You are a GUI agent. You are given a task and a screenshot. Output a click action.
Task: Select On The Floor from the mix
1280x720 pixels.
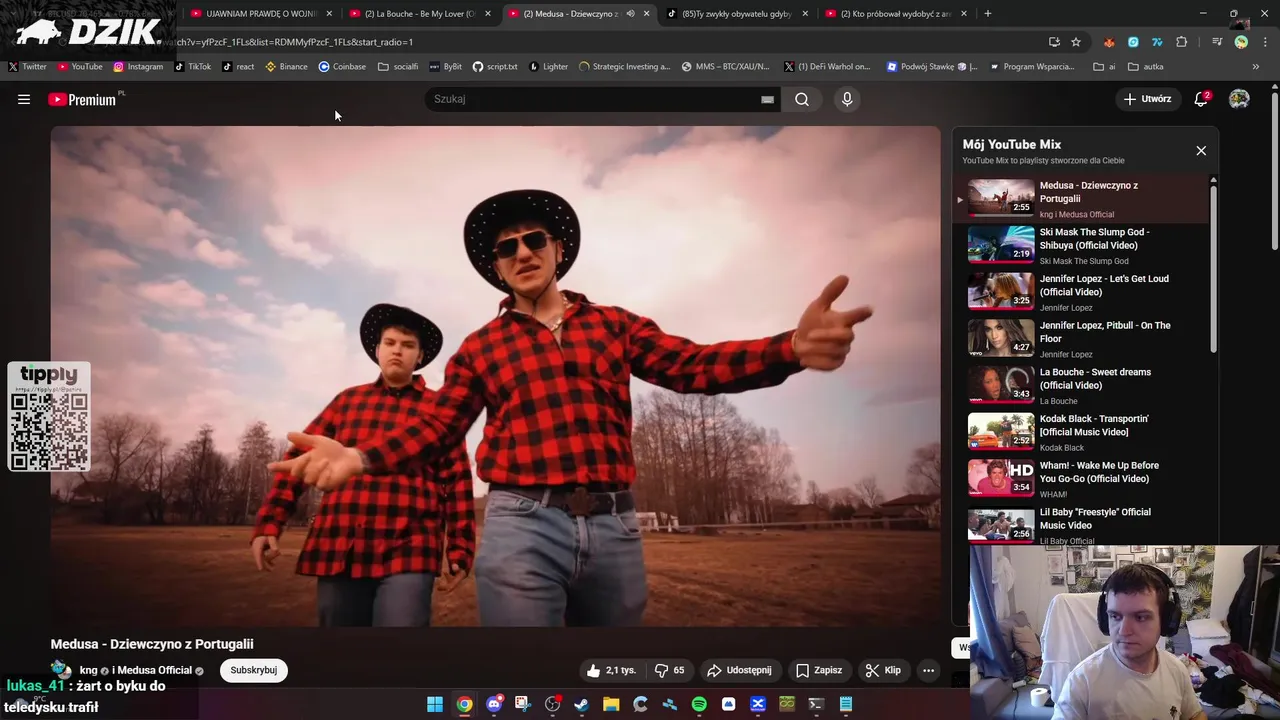tap(1082, 338)
